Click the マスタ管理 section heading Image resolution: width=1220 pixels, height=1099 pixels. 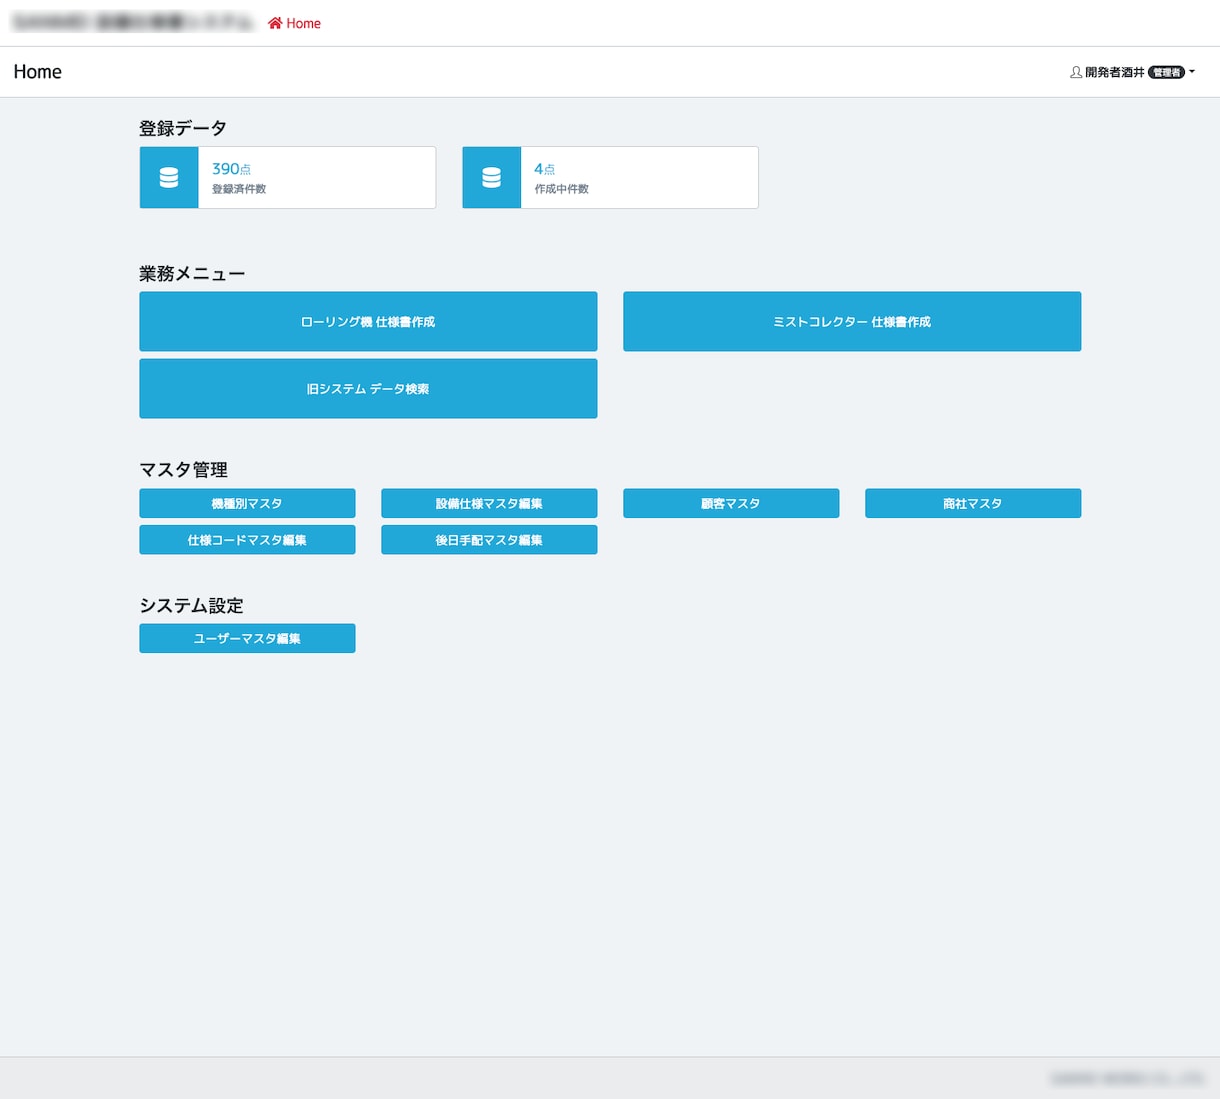tap(184, 469)
